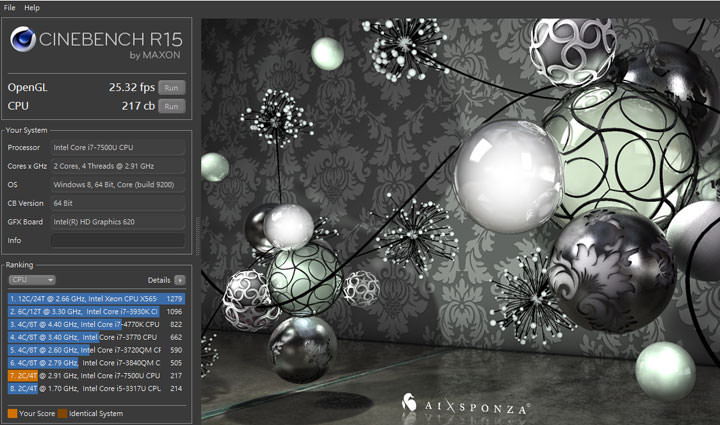
Task: Expand ranking Details with plus button
Action: [180, 281]
